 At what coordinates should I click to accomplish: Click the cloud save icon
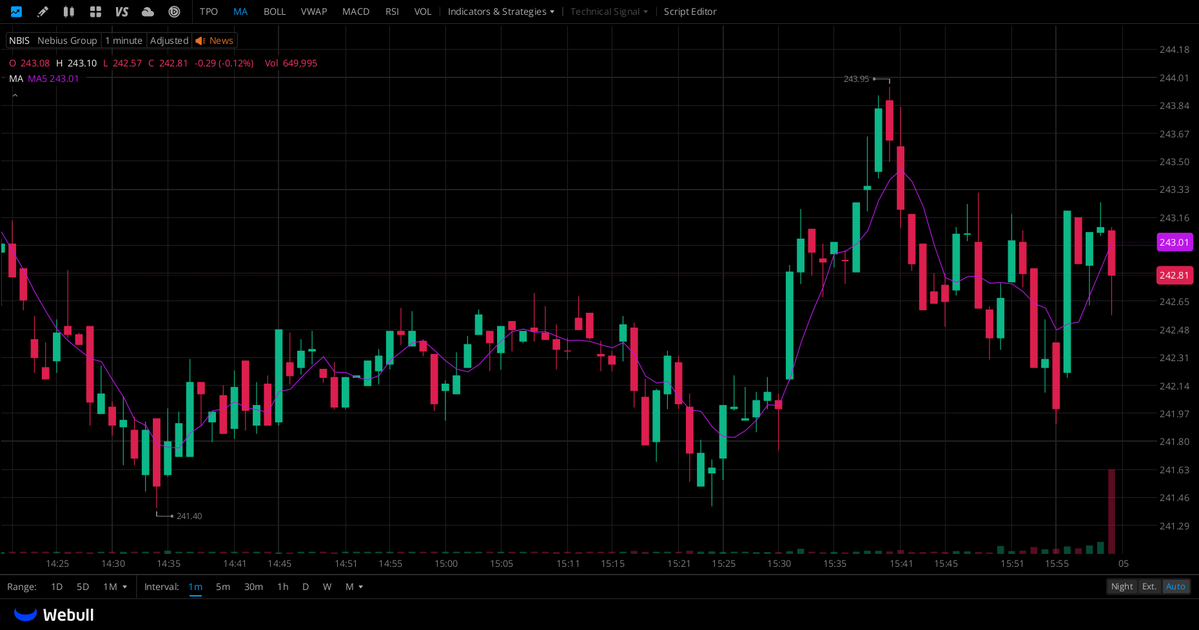[148, 11]
